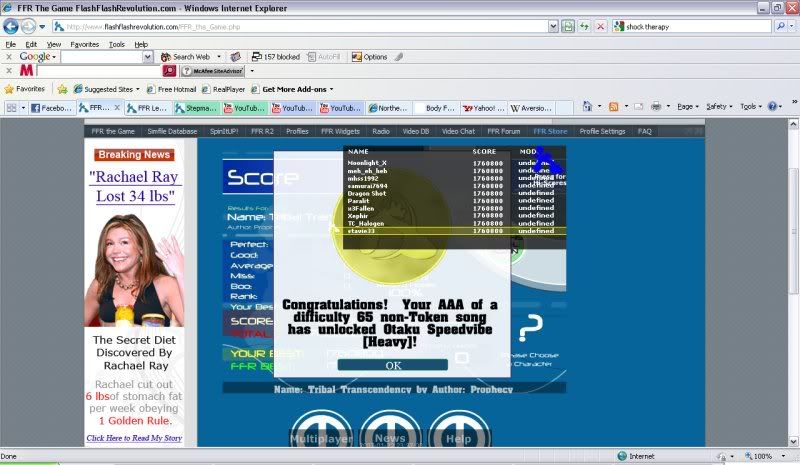Click the RSS feeds icon
Image resolution: width=800 pixels, height=465 pixels.
tap(613, 106)
